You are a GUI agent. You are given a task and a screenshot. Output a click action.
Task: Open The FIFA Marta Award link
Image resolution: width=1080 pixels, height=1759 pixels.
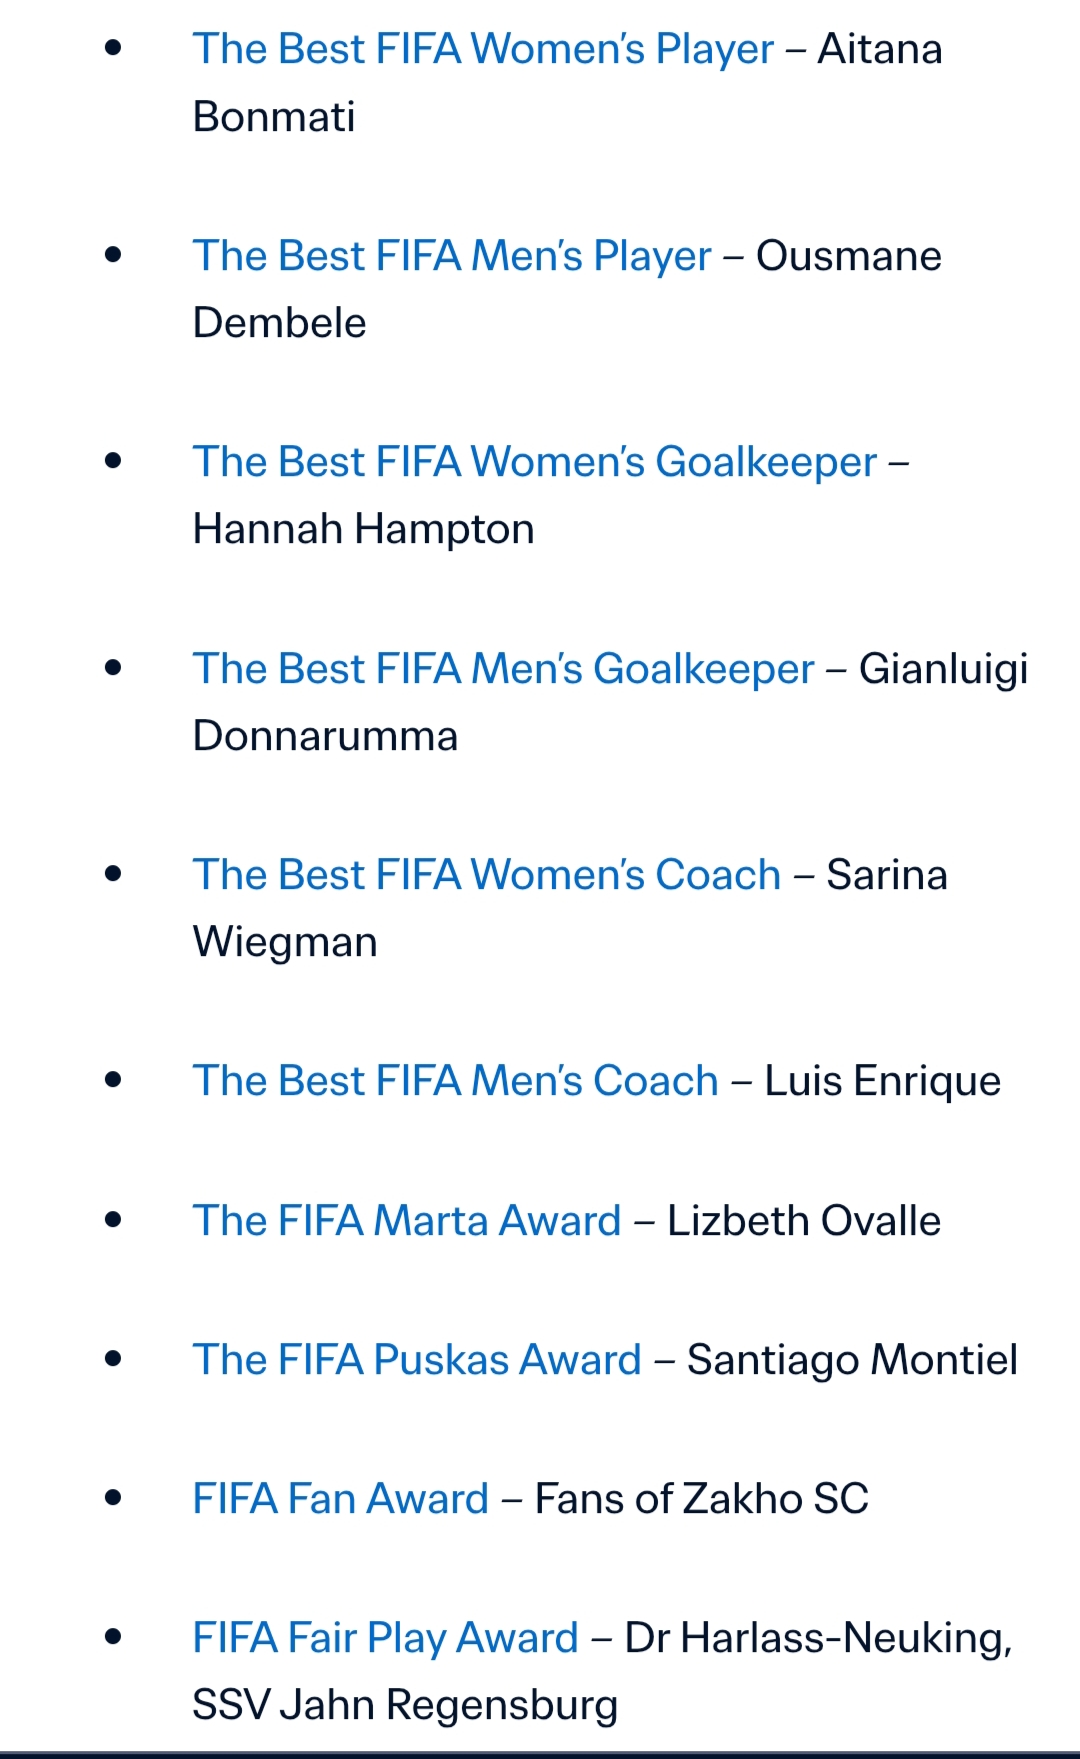pos(407,1221)
